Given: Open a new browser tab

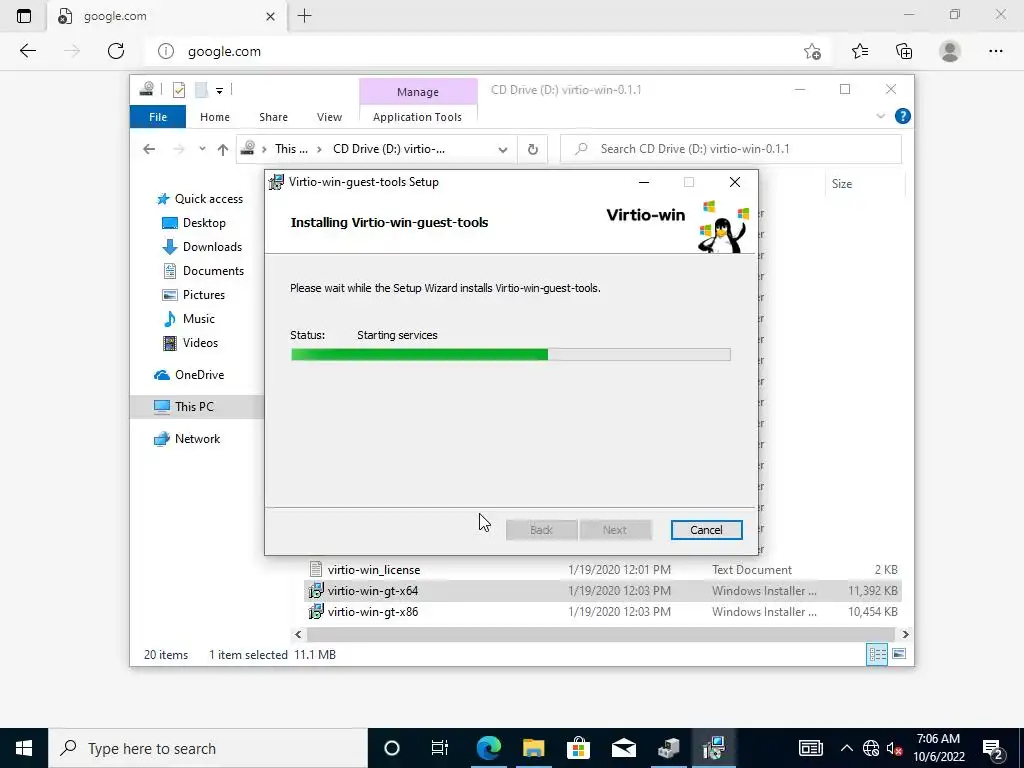Looking at the screenshot, I should [304, 16].
